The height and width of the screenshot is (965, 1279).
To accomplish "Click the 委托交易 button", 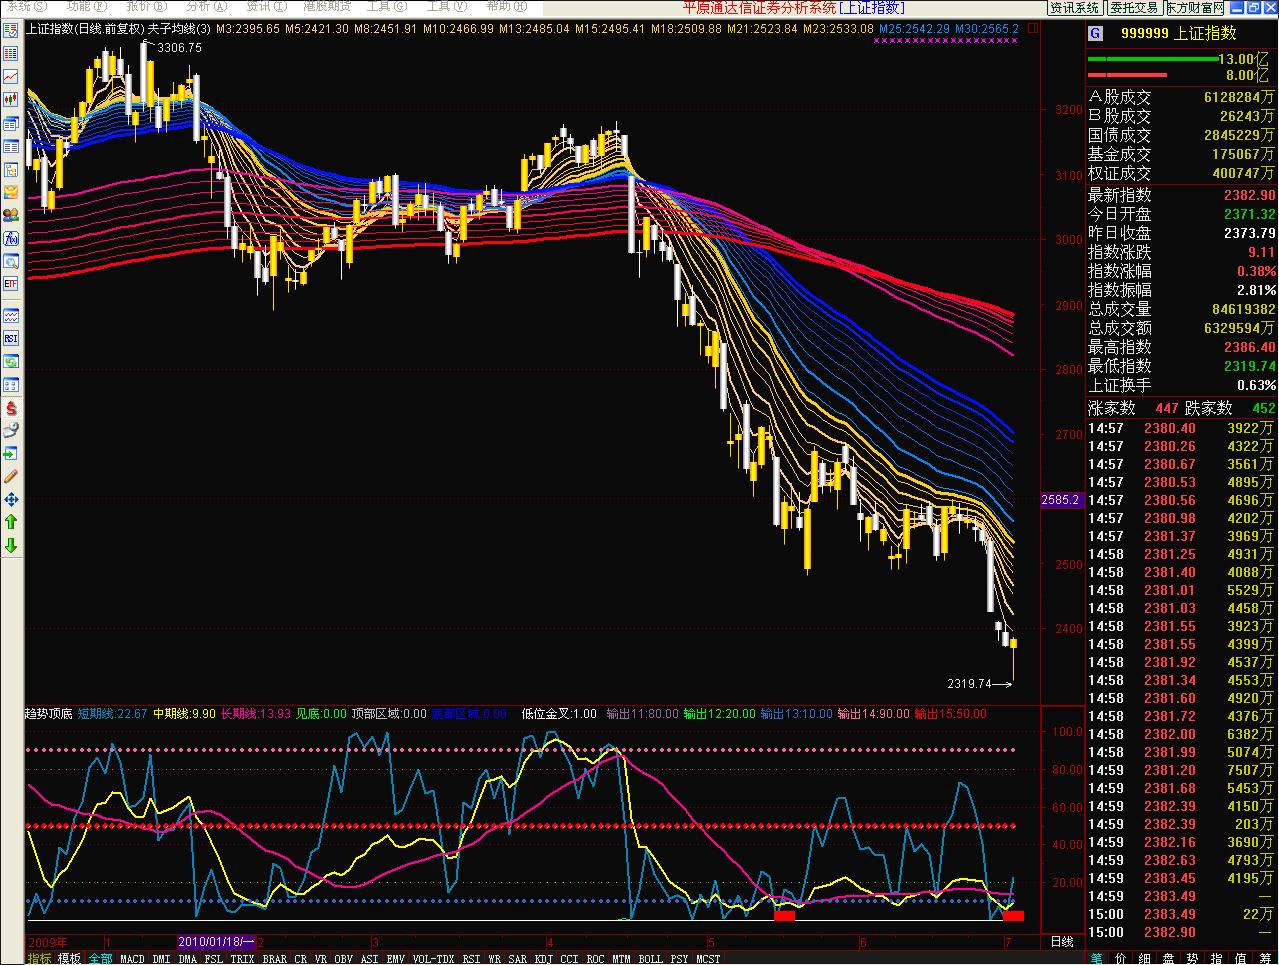I will pos(1133,7).
